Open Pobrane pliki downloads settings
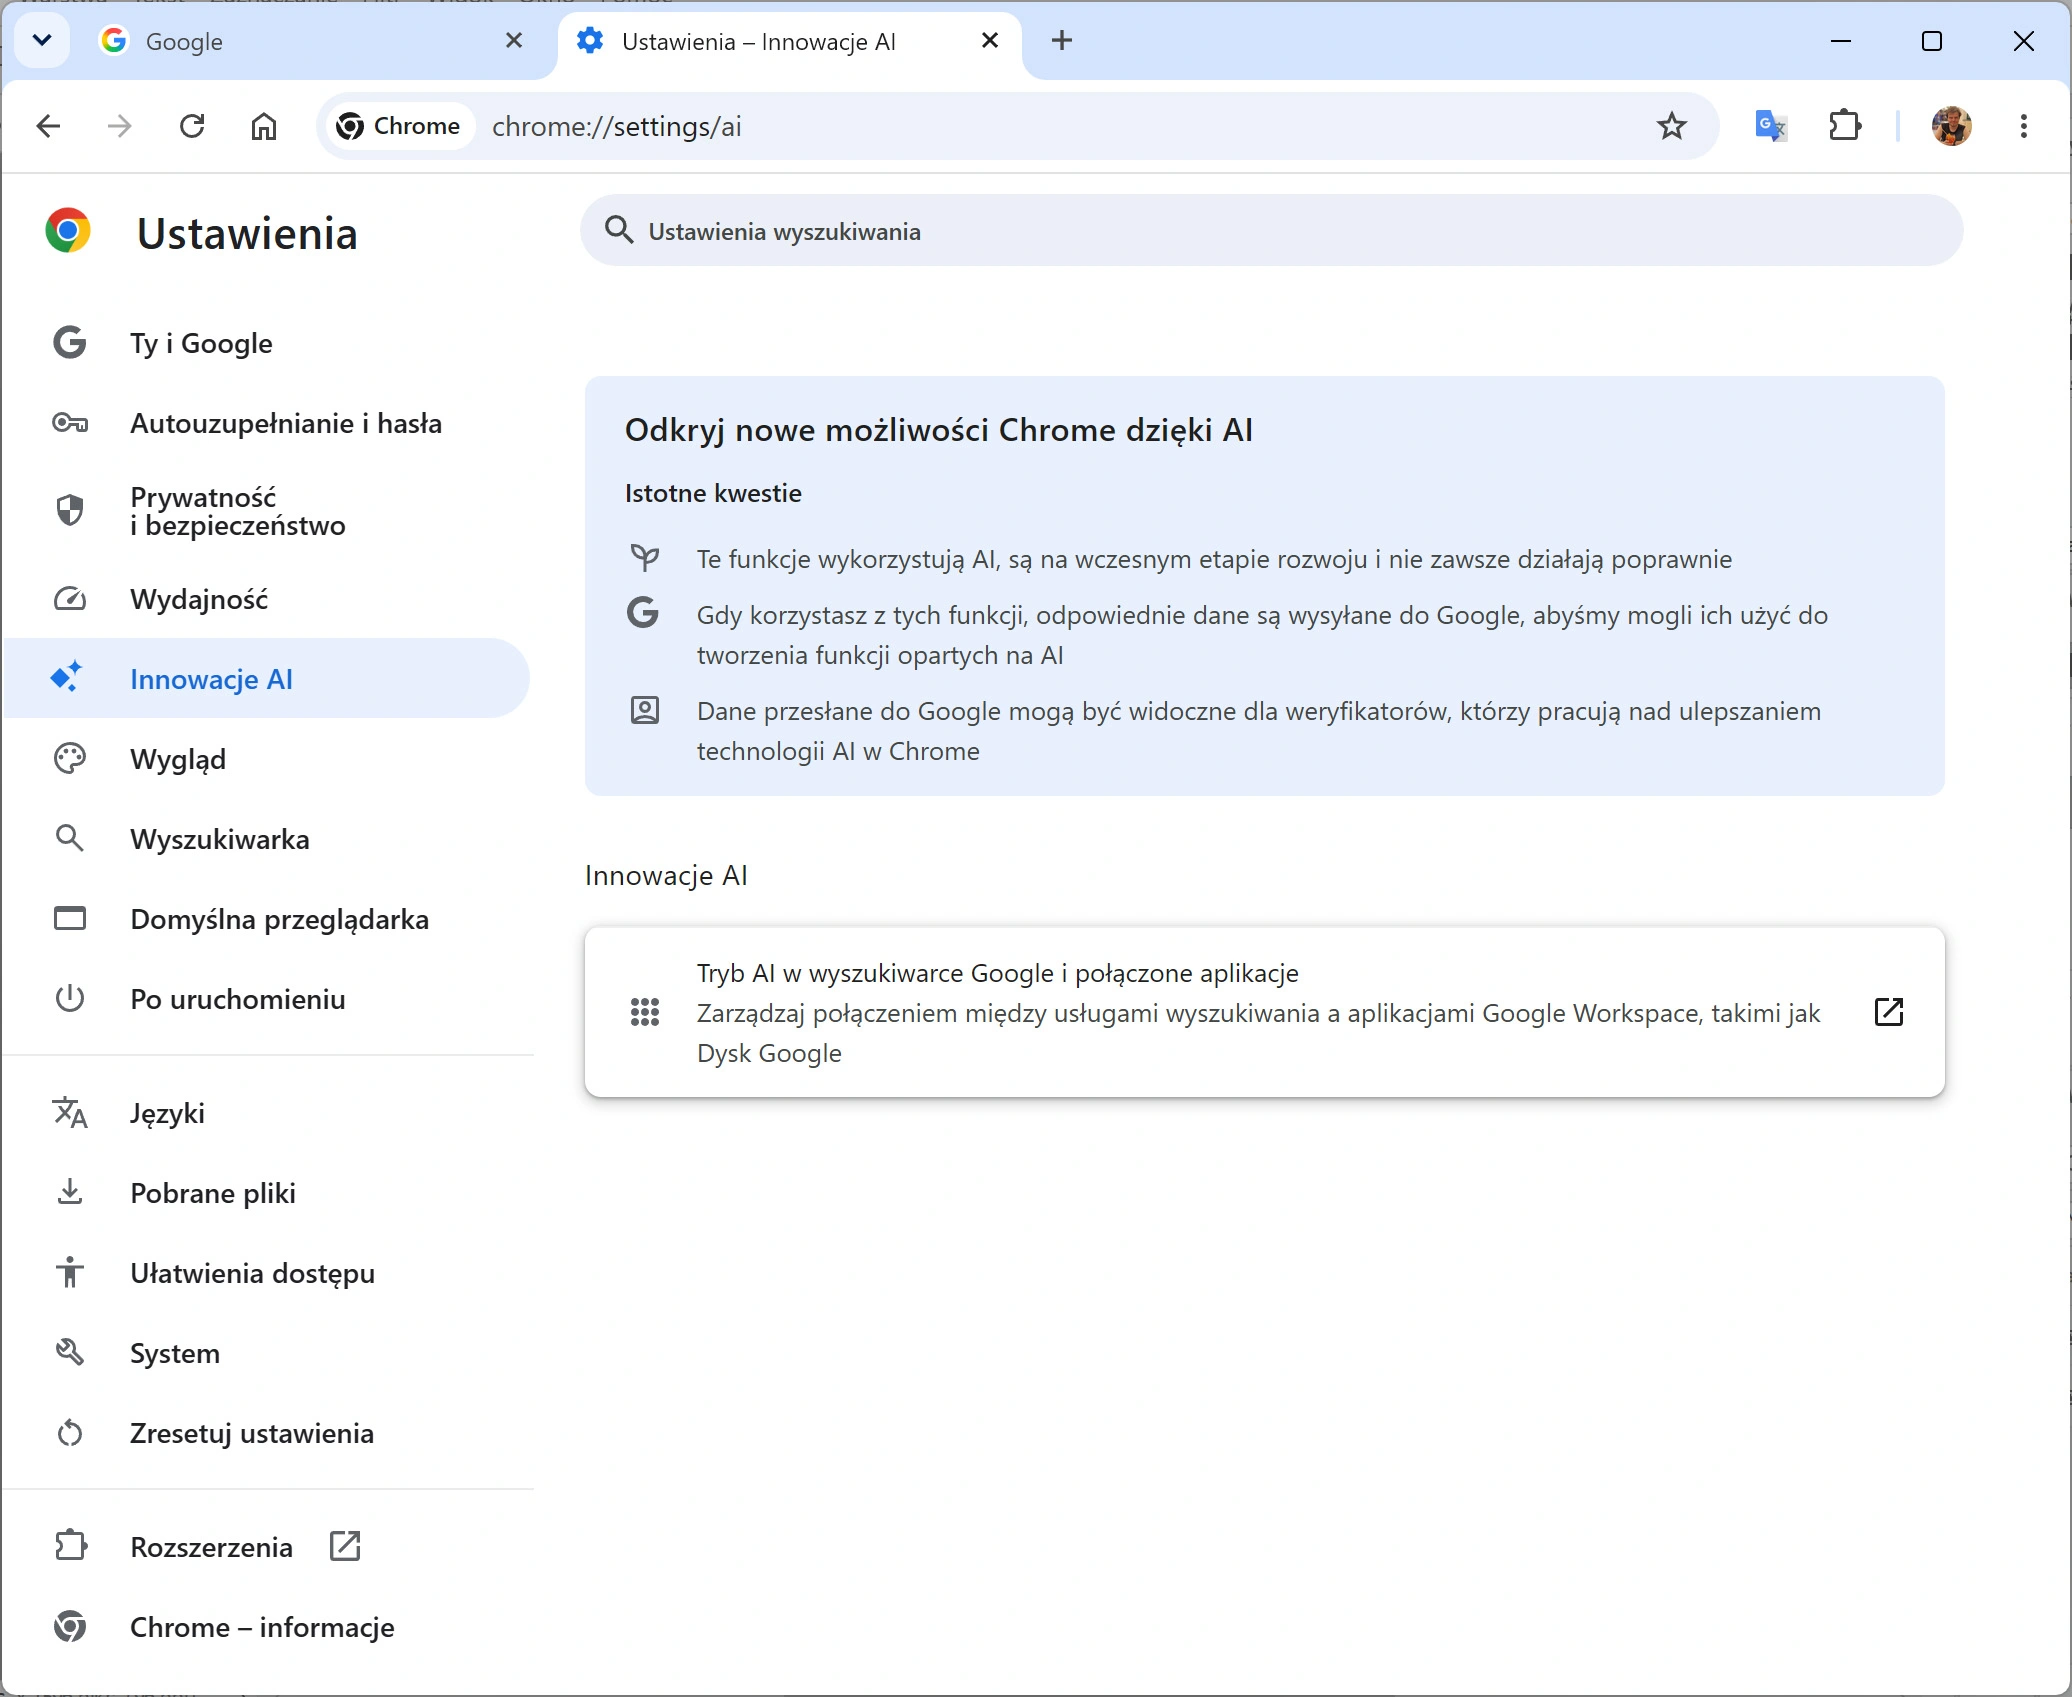 tap(267, 1193)
